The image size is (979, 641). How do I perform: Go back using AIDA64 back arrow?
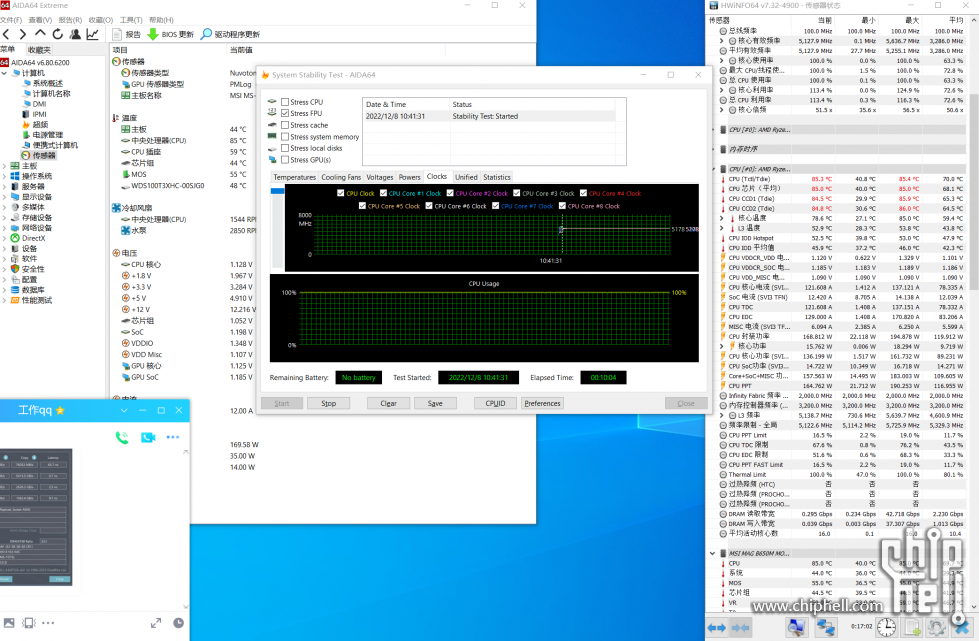[x=6, y=34]
